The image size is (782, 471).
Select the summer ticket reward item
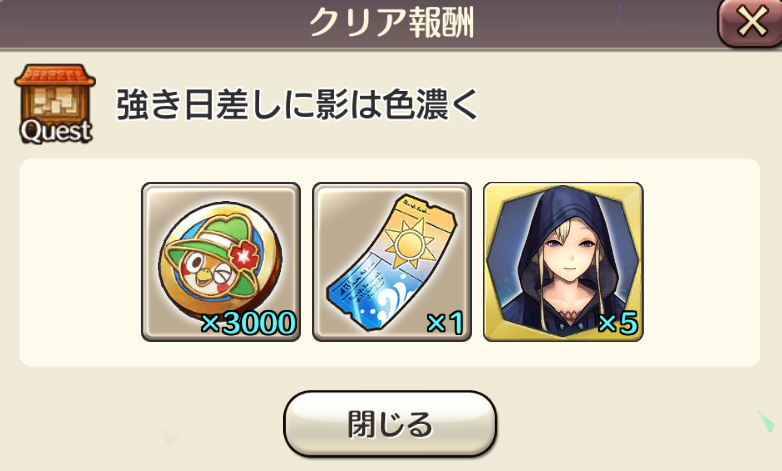[x=392, y=262]
